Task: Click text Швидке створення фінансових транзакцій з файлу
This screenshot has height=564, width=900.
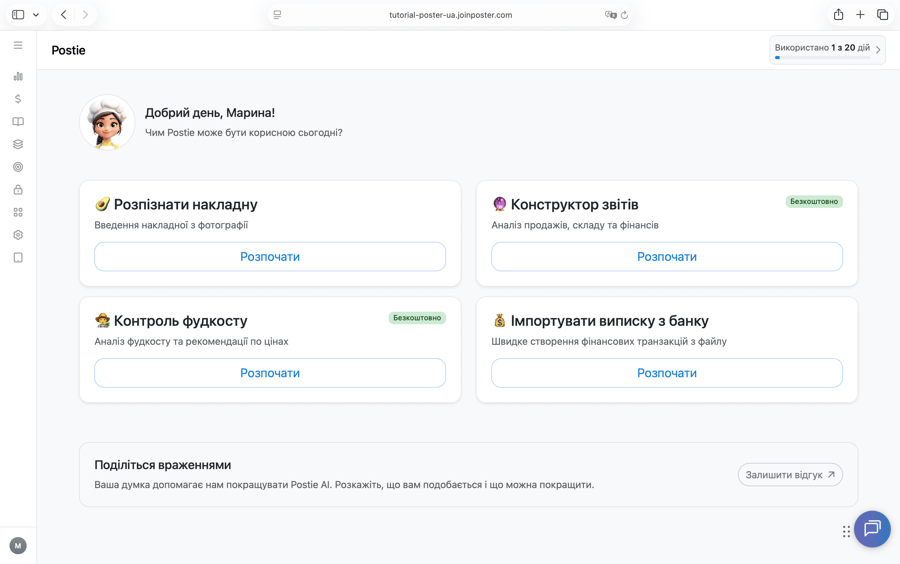Action: point(609,342)
